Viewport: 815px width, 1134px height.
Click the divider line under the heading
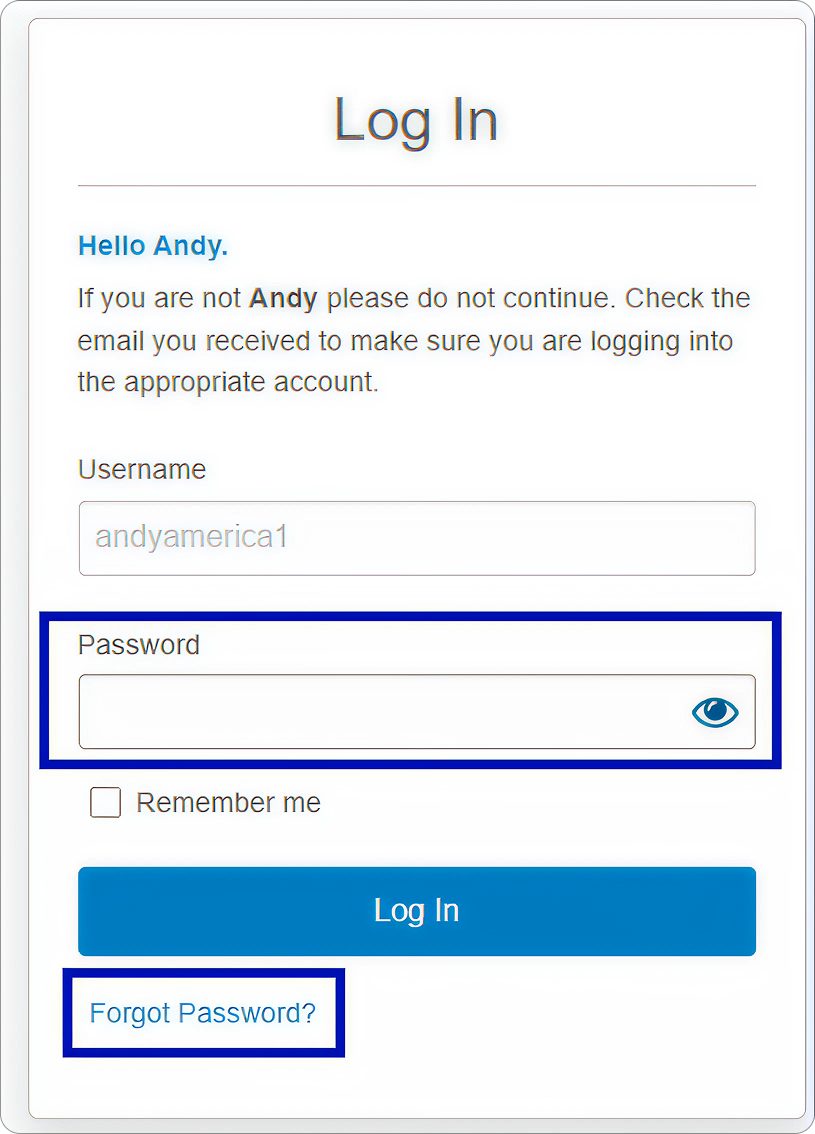tap(417, 186)
